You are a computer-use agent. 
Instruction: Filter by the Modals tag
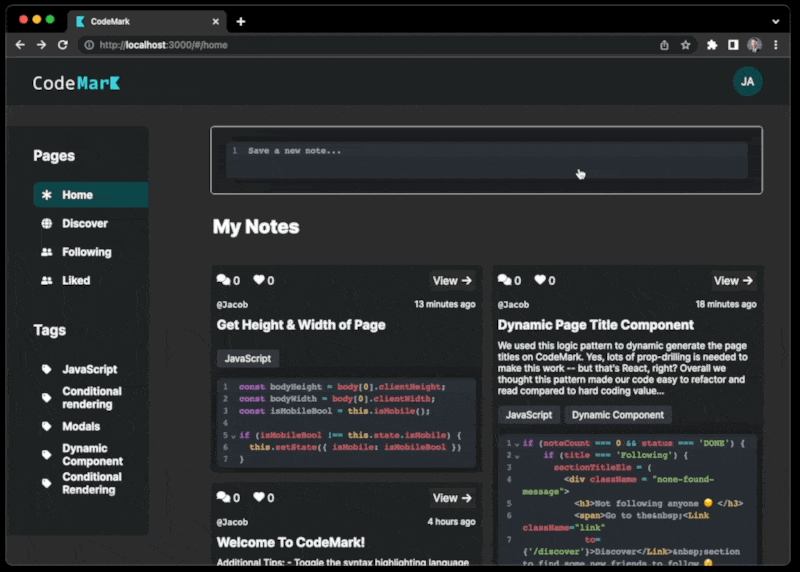click(81, 427)
